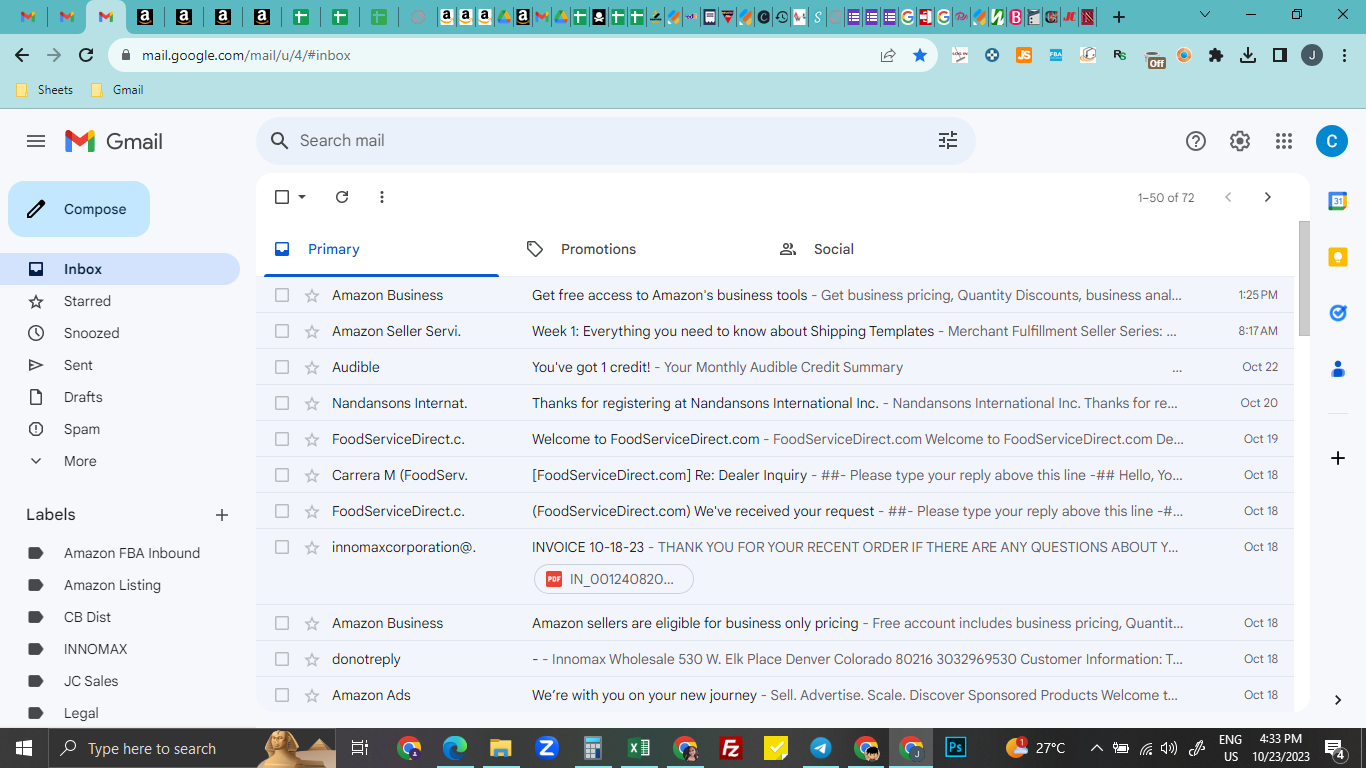1366x768 pixels.
Task: Open Excel from the taskbar
Action: point(638,748)
